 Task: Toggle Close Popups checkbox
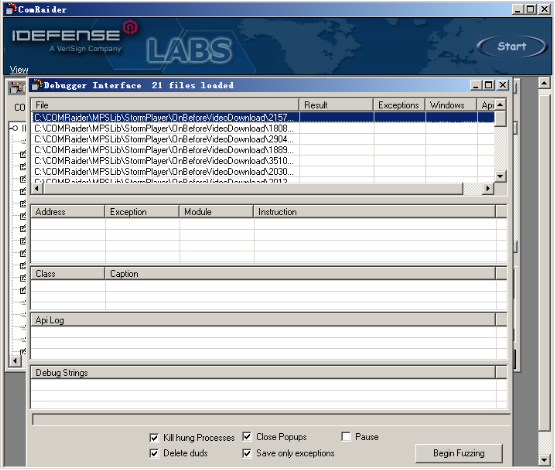247,437
